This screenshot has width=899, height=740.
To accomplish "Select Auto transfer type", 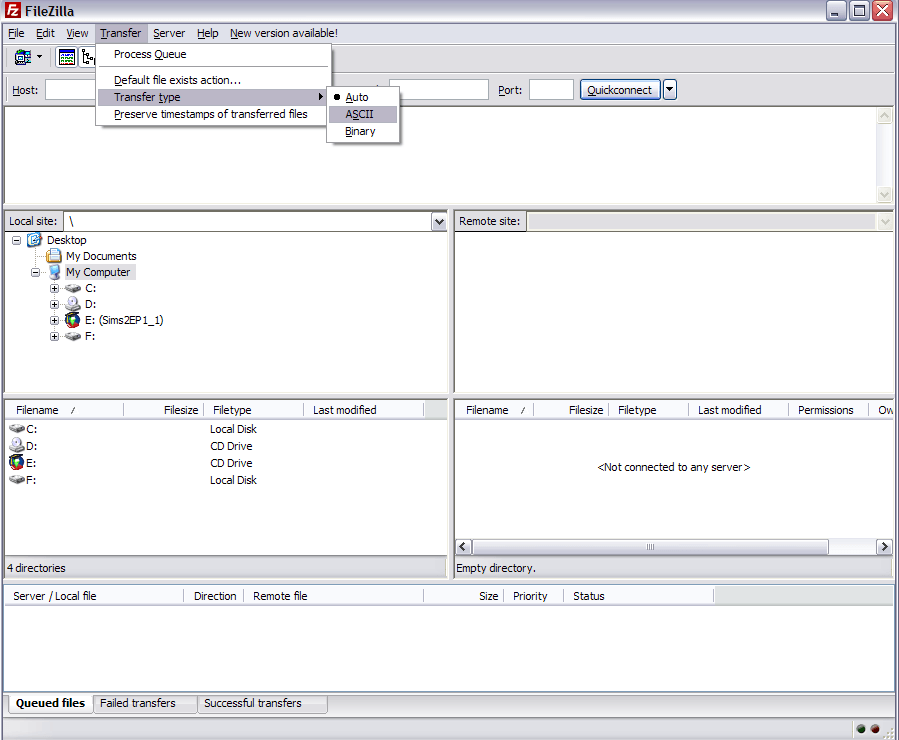I will pos(363,97).
